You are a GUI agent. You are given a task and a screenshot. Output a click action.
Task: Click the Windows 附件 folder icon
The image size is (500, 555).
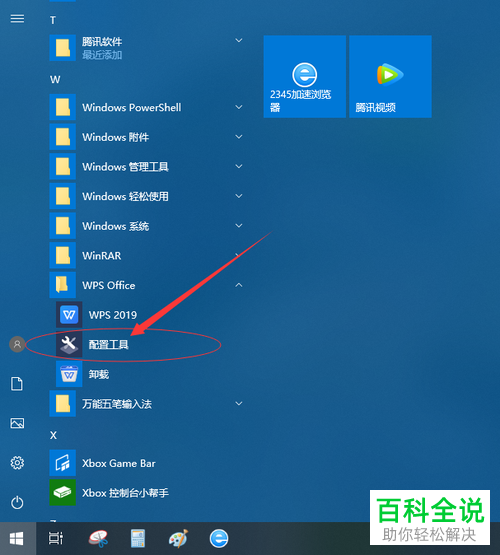click(x=63, y=137)
